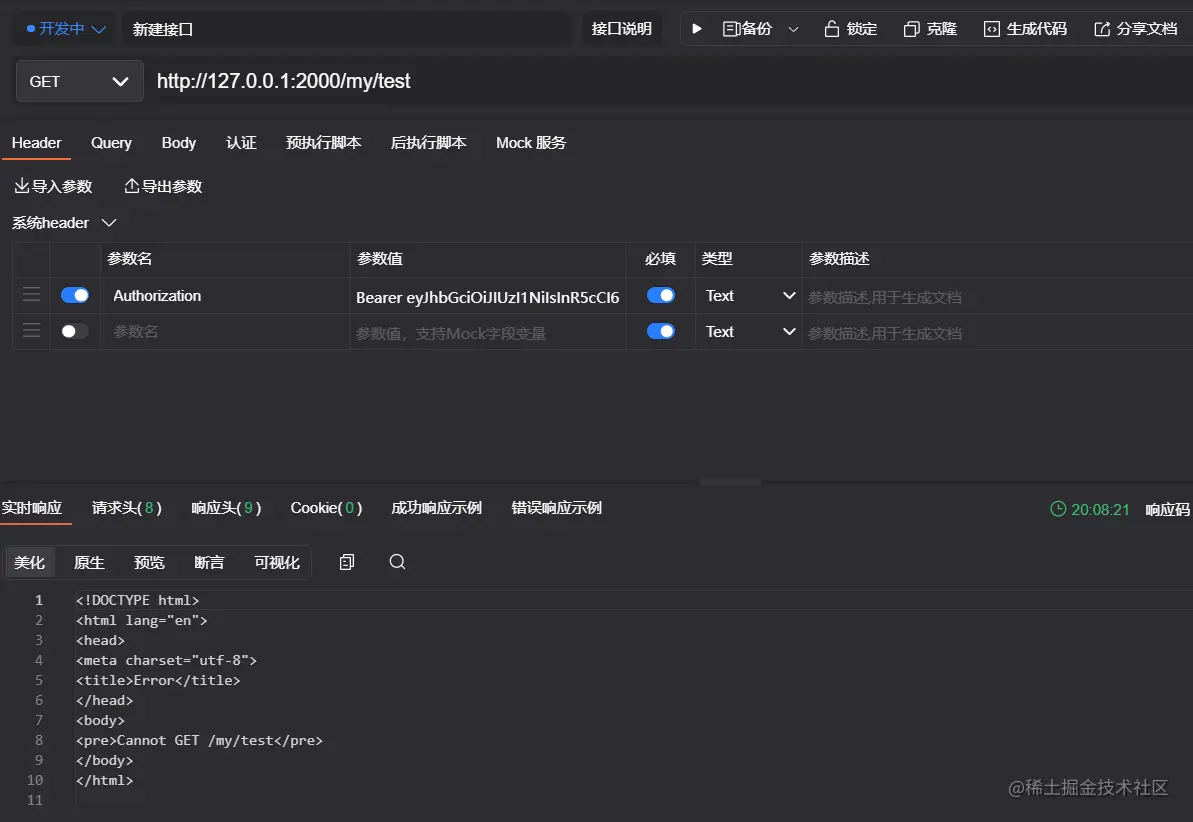Click drag handle of empty parameter row
This screenshot has height=822, width=1193.
click(31, 330)
